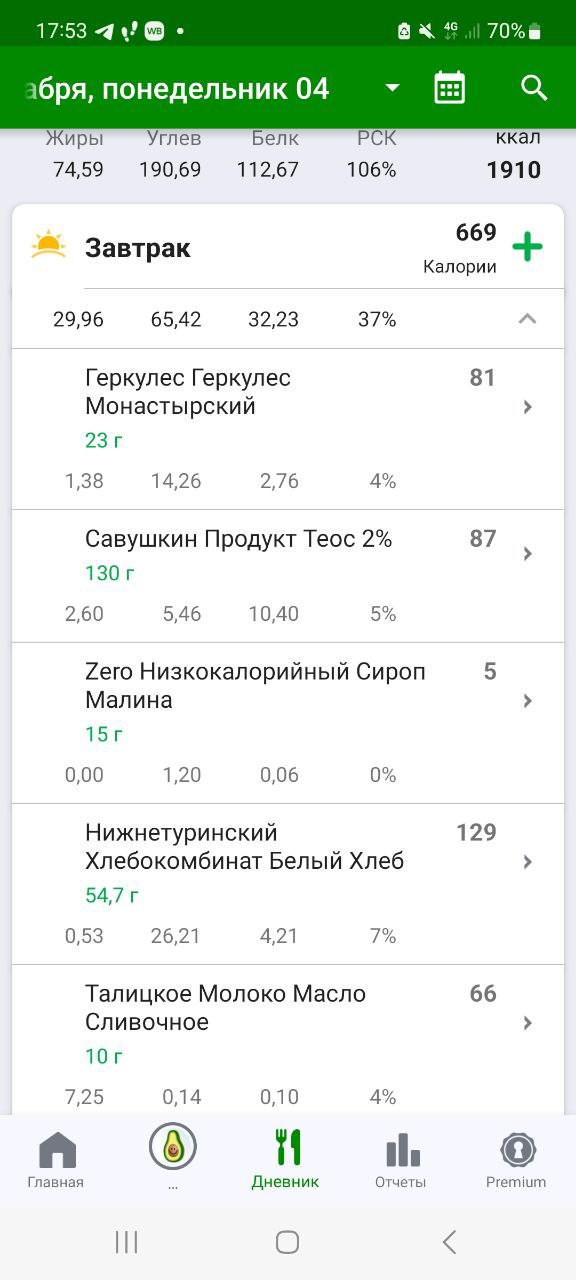Screen dimensions: 576x1280
Task: Open the Premium tab
Action: coord(516,1160)
